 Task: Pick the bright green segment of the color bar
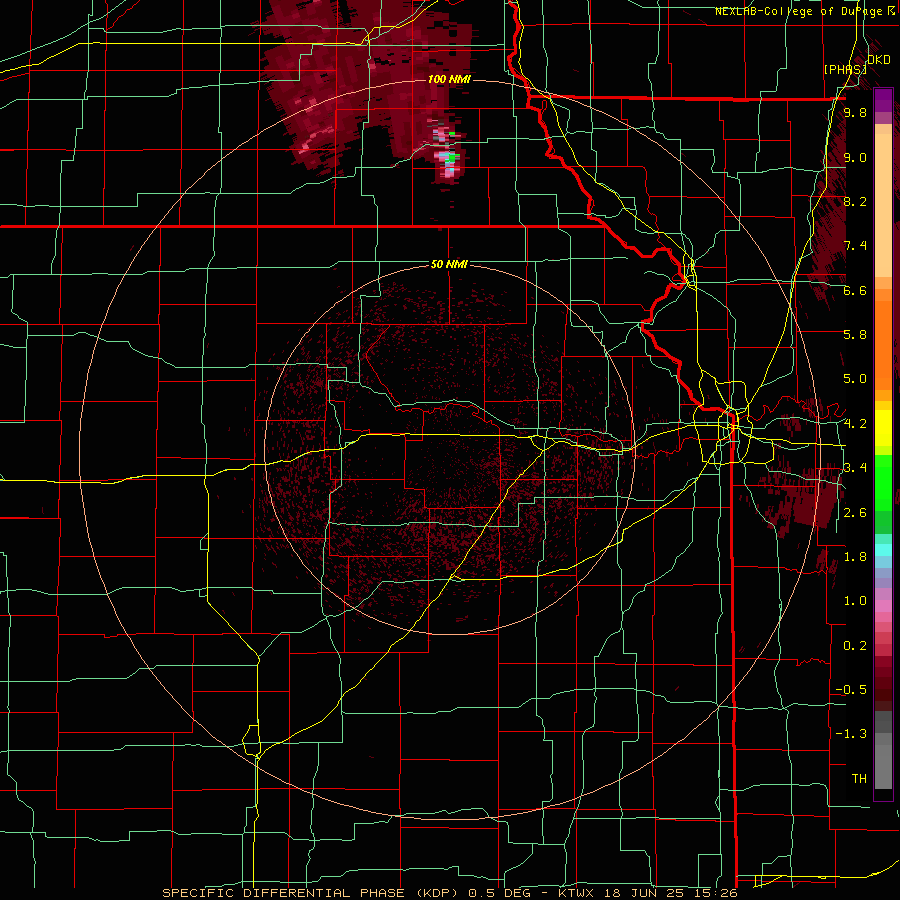pyautogui.click(x=883, y=485)
